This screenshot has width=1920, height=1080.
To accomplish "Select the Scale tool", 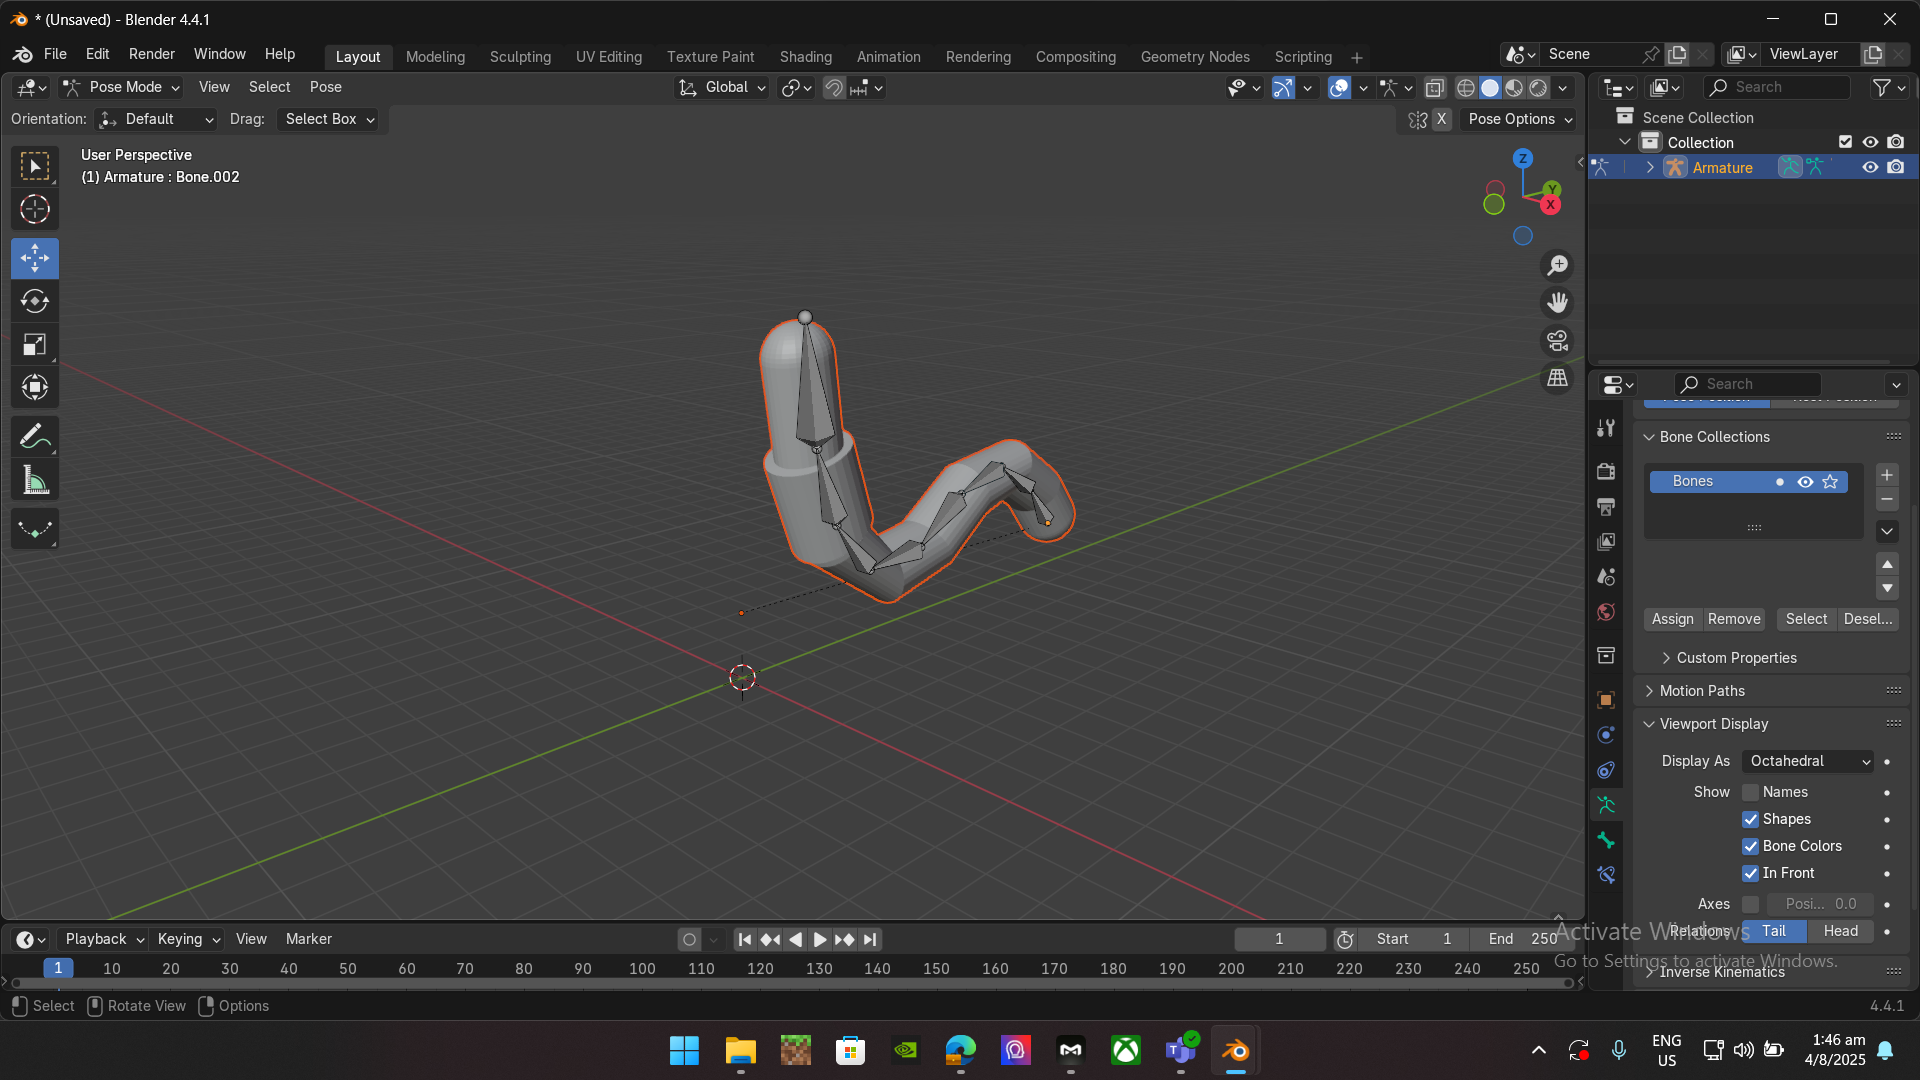I will [35, 345].
